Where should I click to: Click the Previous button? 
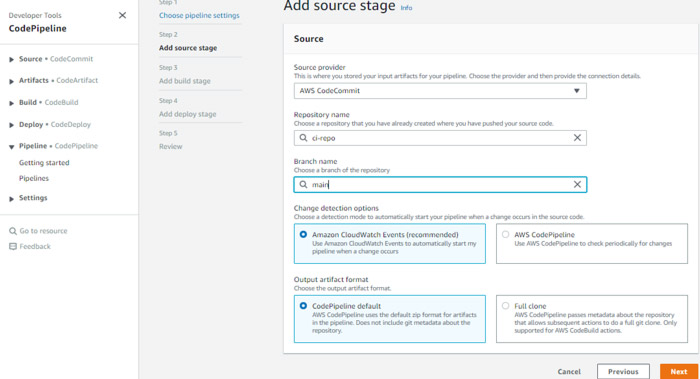tap(623, 371)
